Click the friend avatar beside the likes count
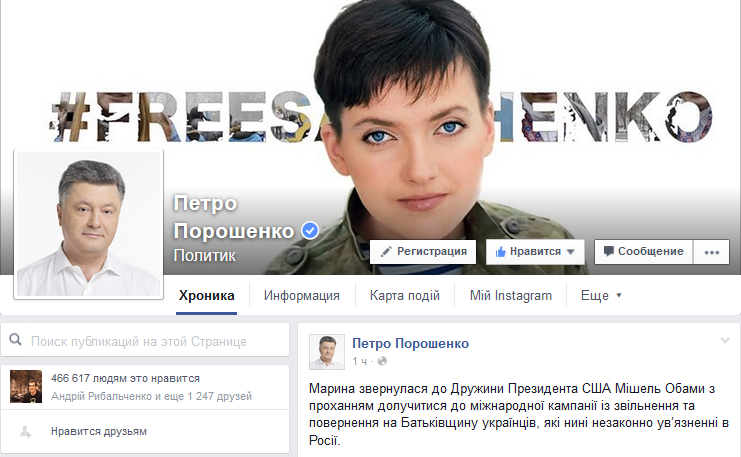The width and height of the screenshot is (741, 457). coord(26,387)
